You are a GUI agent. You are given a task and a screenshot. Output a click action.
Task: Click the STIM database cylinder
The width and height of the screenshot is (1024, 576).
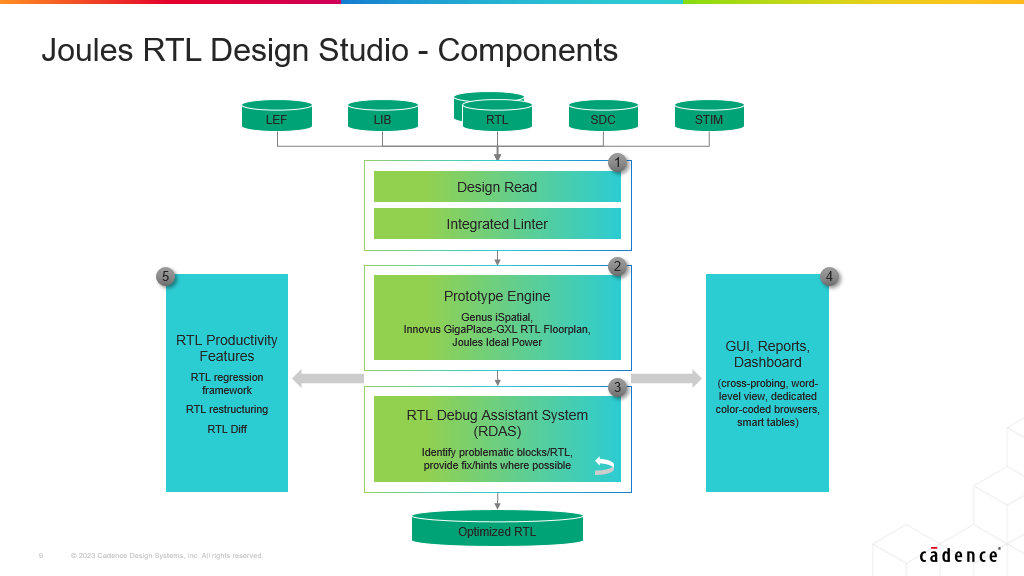[709, 116]
